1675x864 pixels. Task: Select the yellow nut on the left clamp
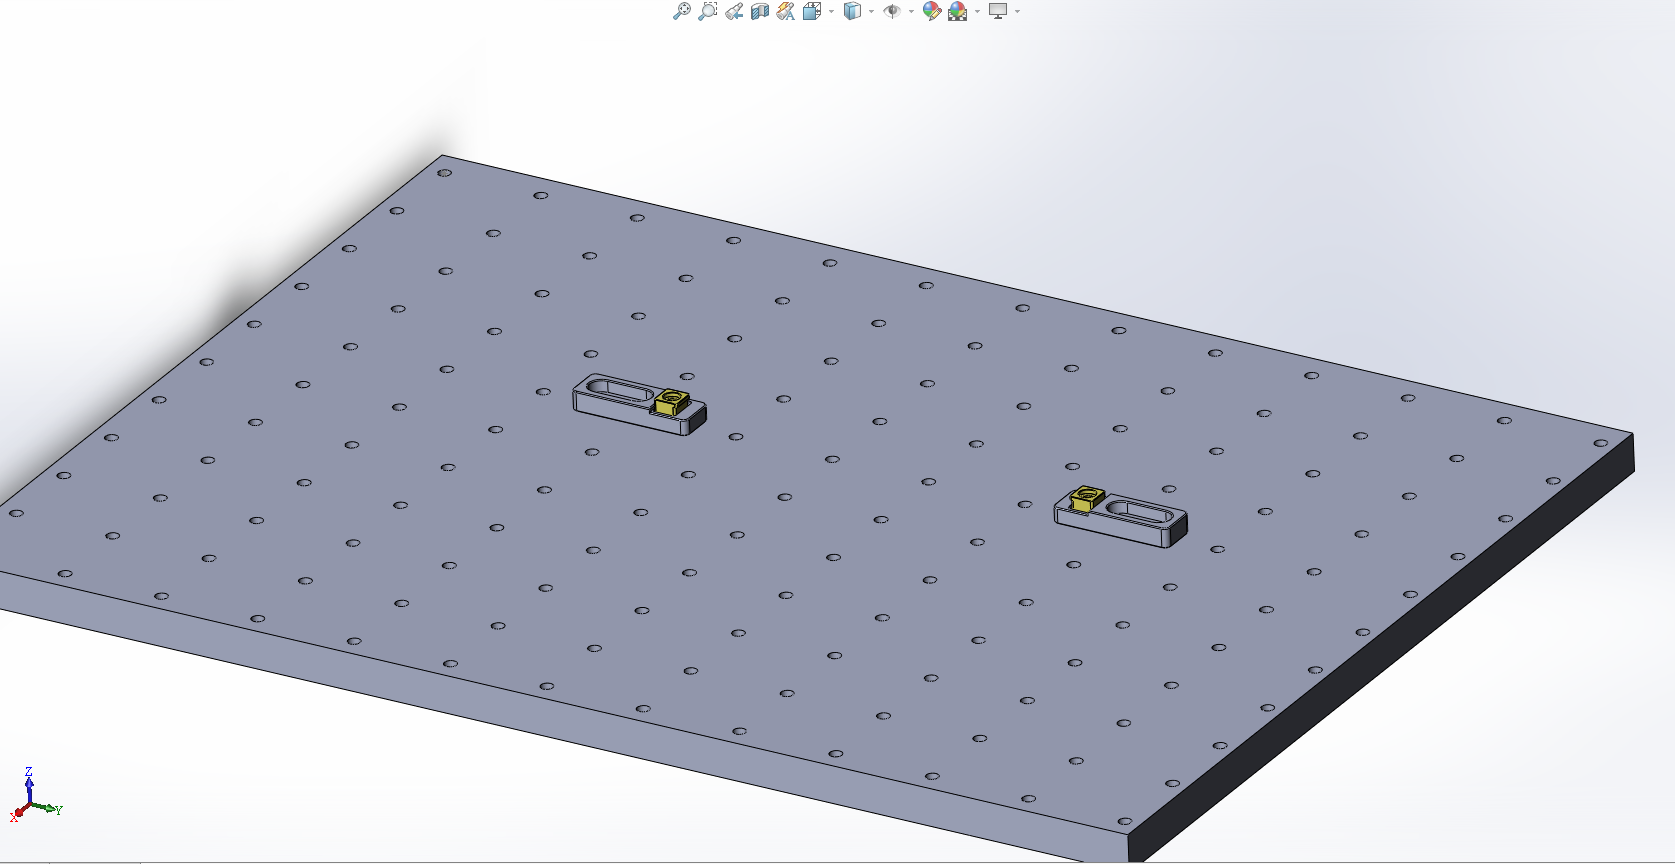coord(671,402)
